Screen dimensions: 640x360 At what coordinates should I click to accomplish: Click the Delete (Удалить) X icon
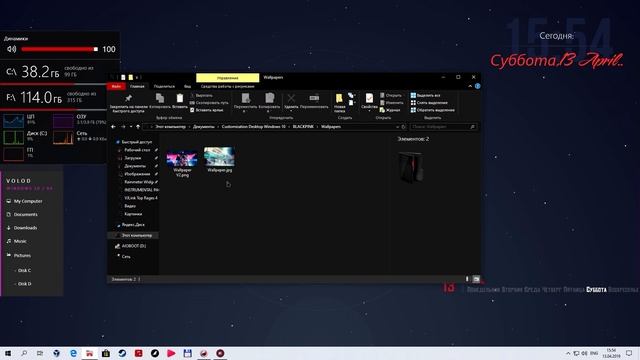(x=291, y=98)
